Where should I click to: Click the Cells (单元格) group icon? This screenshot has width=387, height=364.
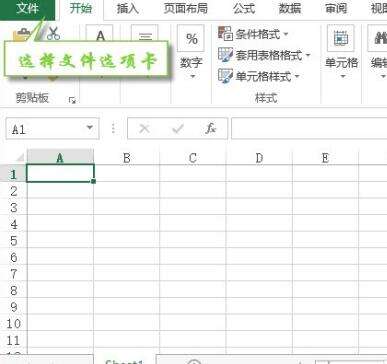341,38
